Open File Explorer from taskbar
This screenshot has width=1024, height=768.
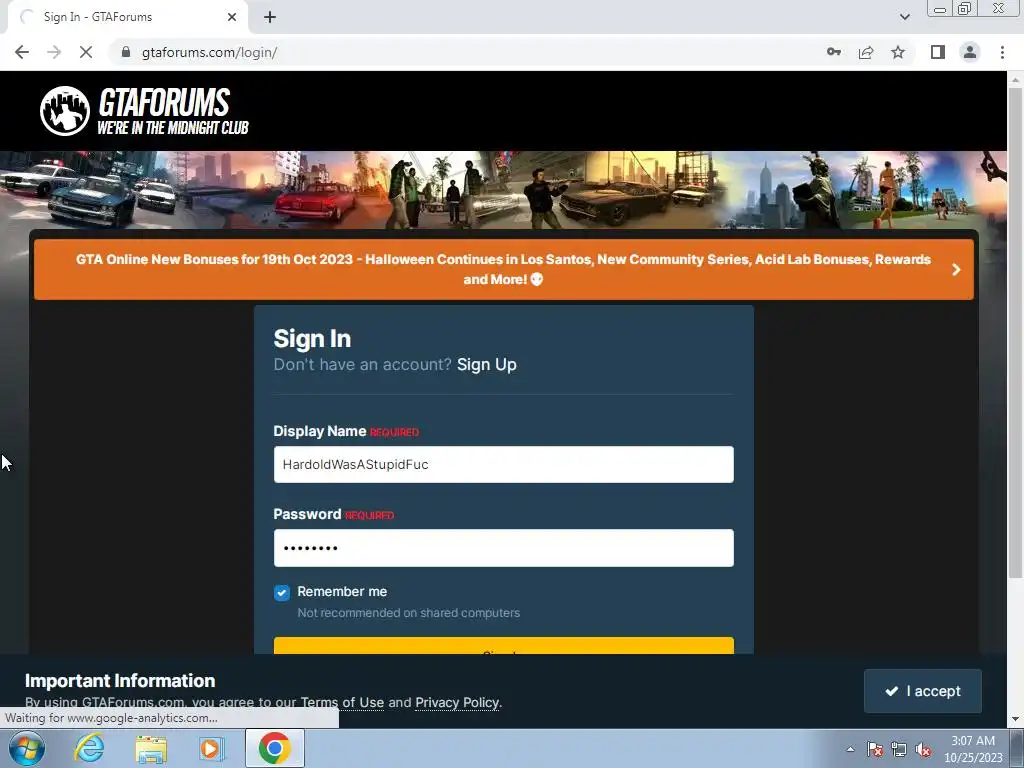pos(152,749)
